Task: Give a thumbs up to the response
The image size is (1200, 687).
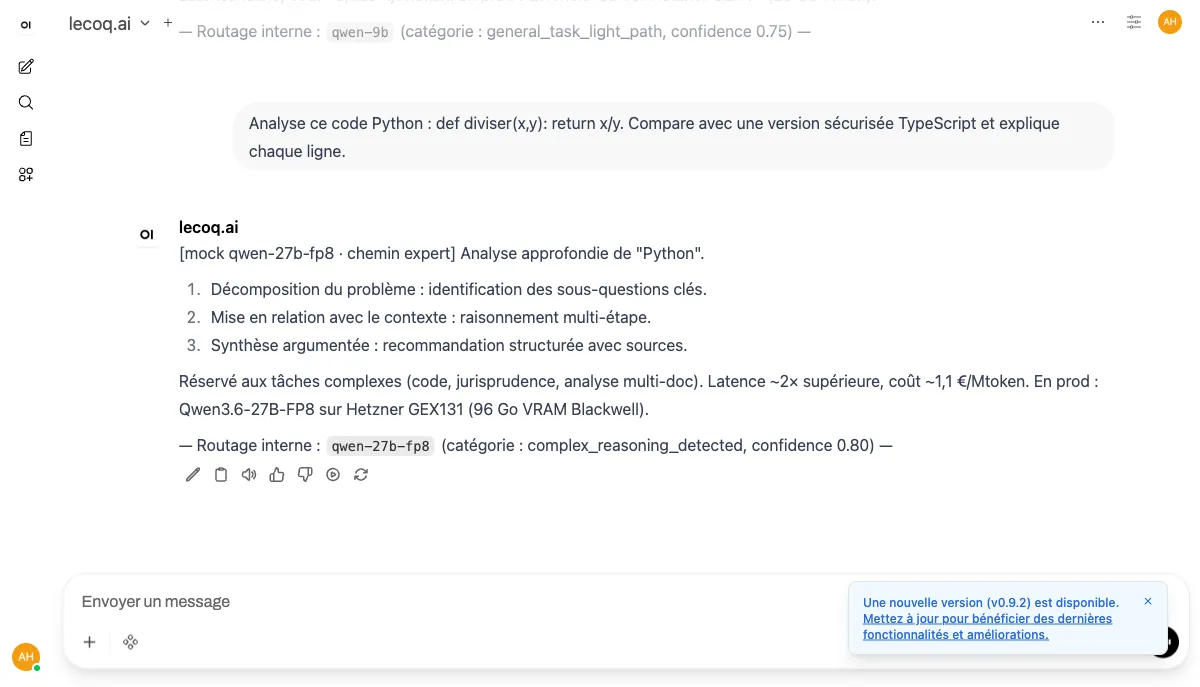Action: pyautogui.click(x=277, y=474)
